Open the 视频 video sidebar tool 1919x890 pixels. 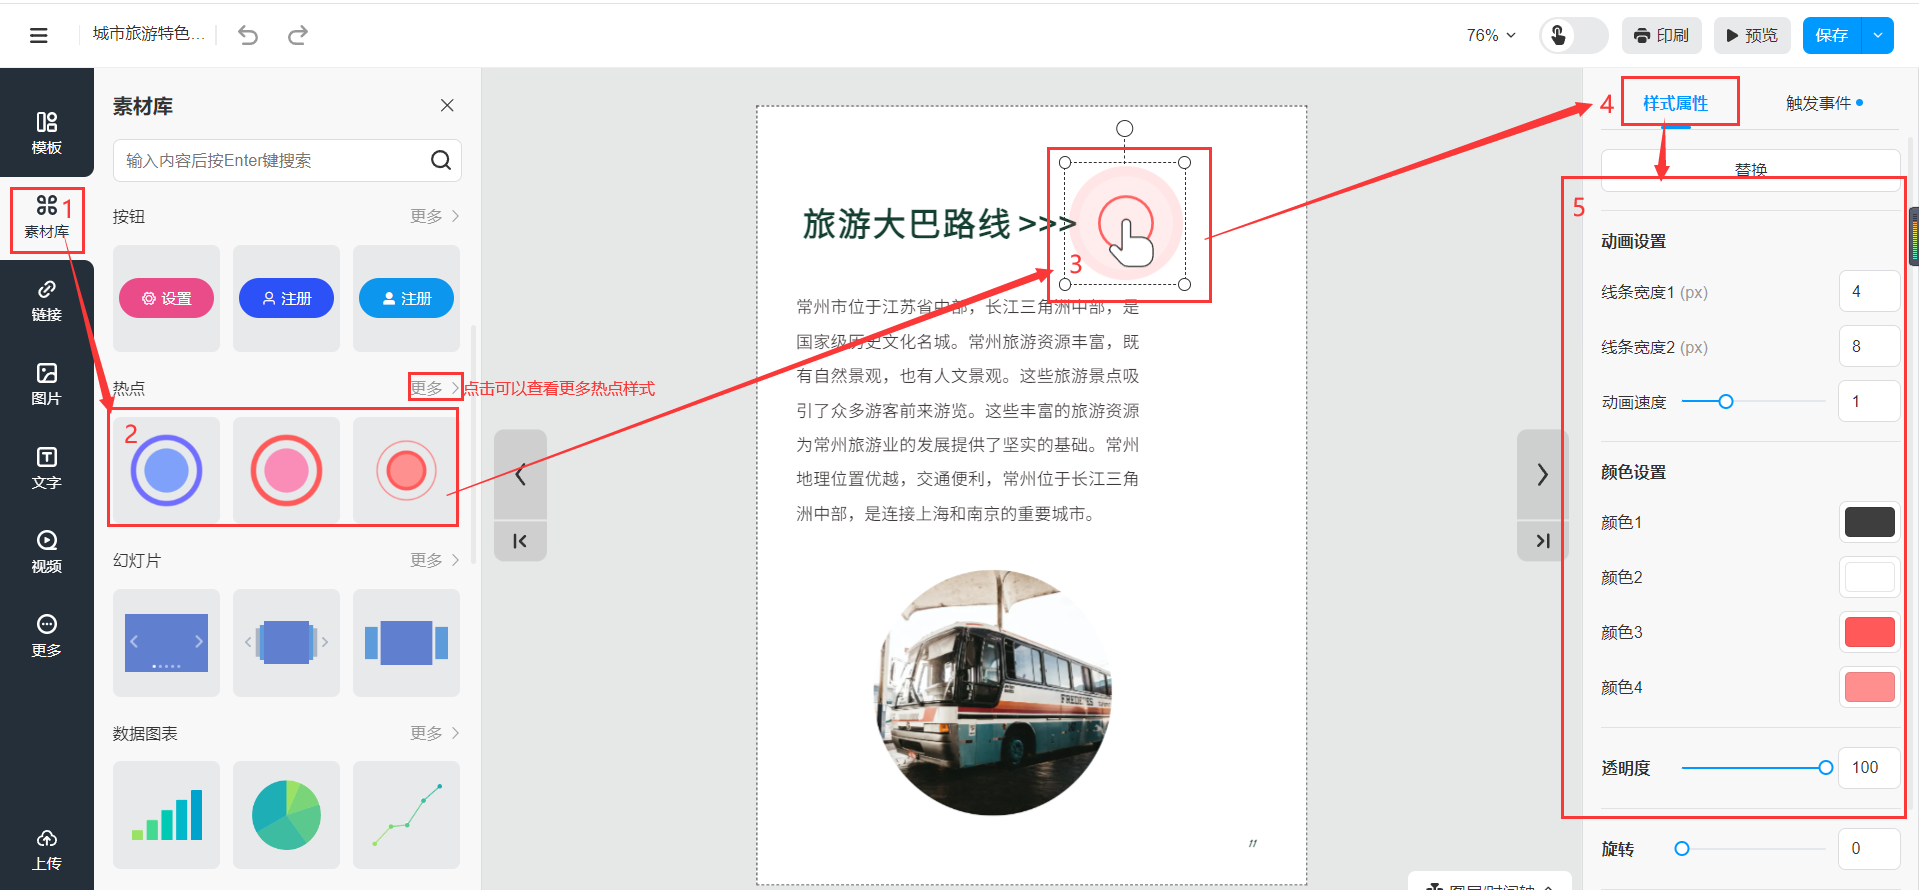(x=47, y=551)
